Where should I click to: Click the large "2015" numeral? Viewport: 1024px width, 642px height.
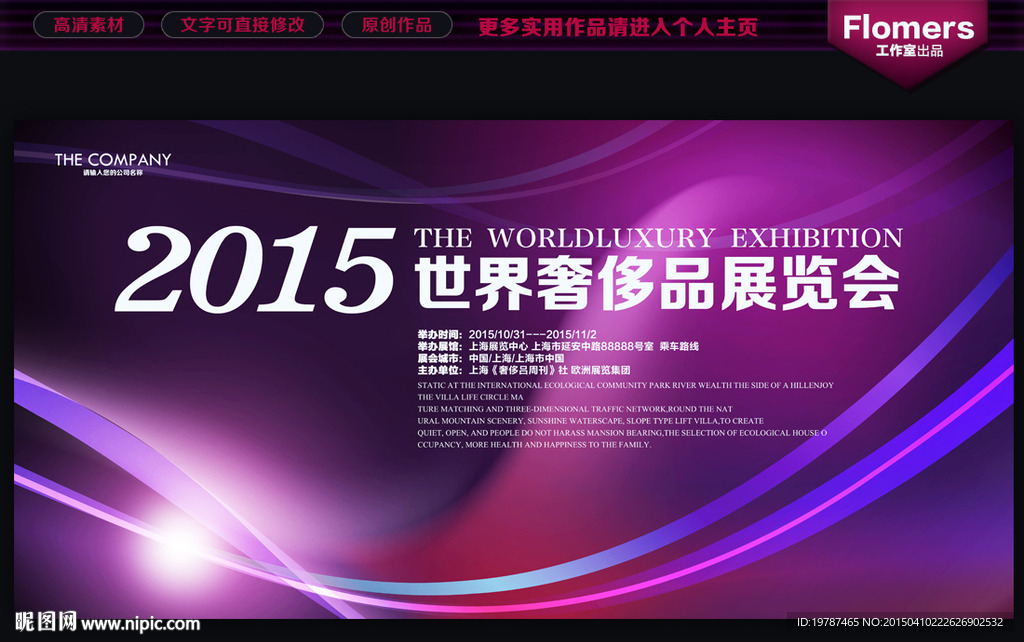tap(256, 270)
